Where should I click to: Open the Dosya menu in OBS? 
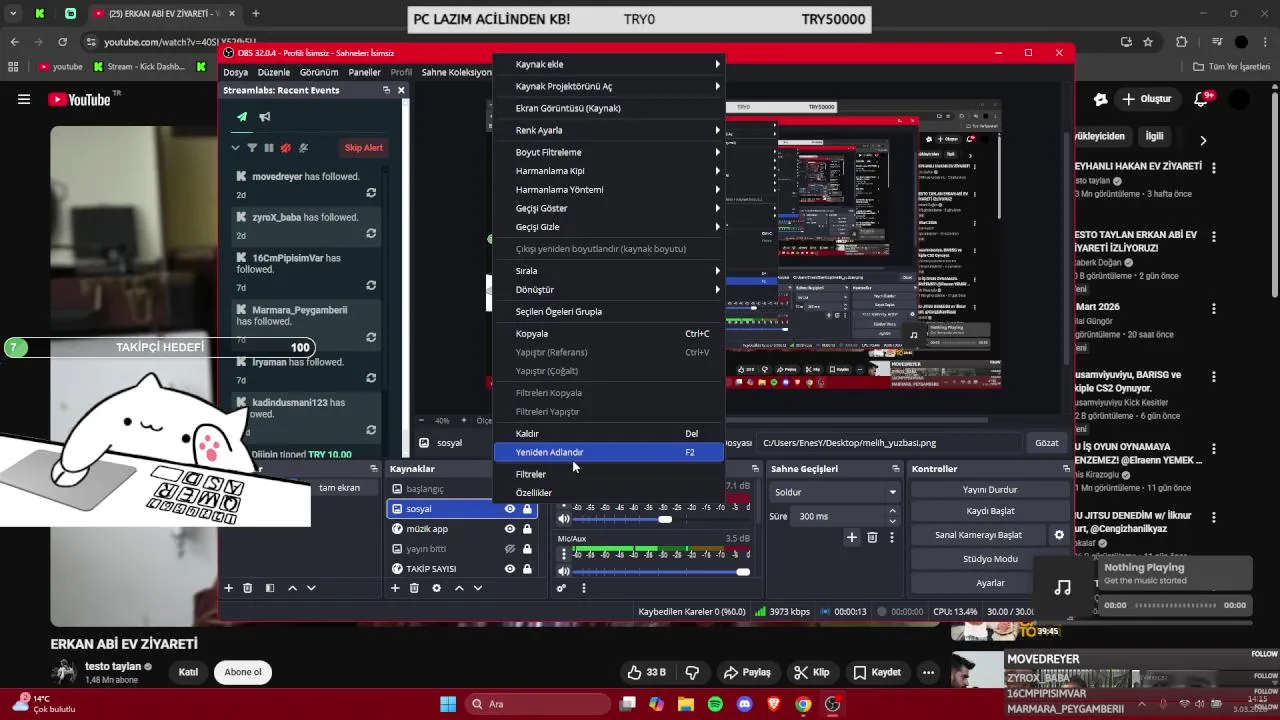tap(235, 72)
